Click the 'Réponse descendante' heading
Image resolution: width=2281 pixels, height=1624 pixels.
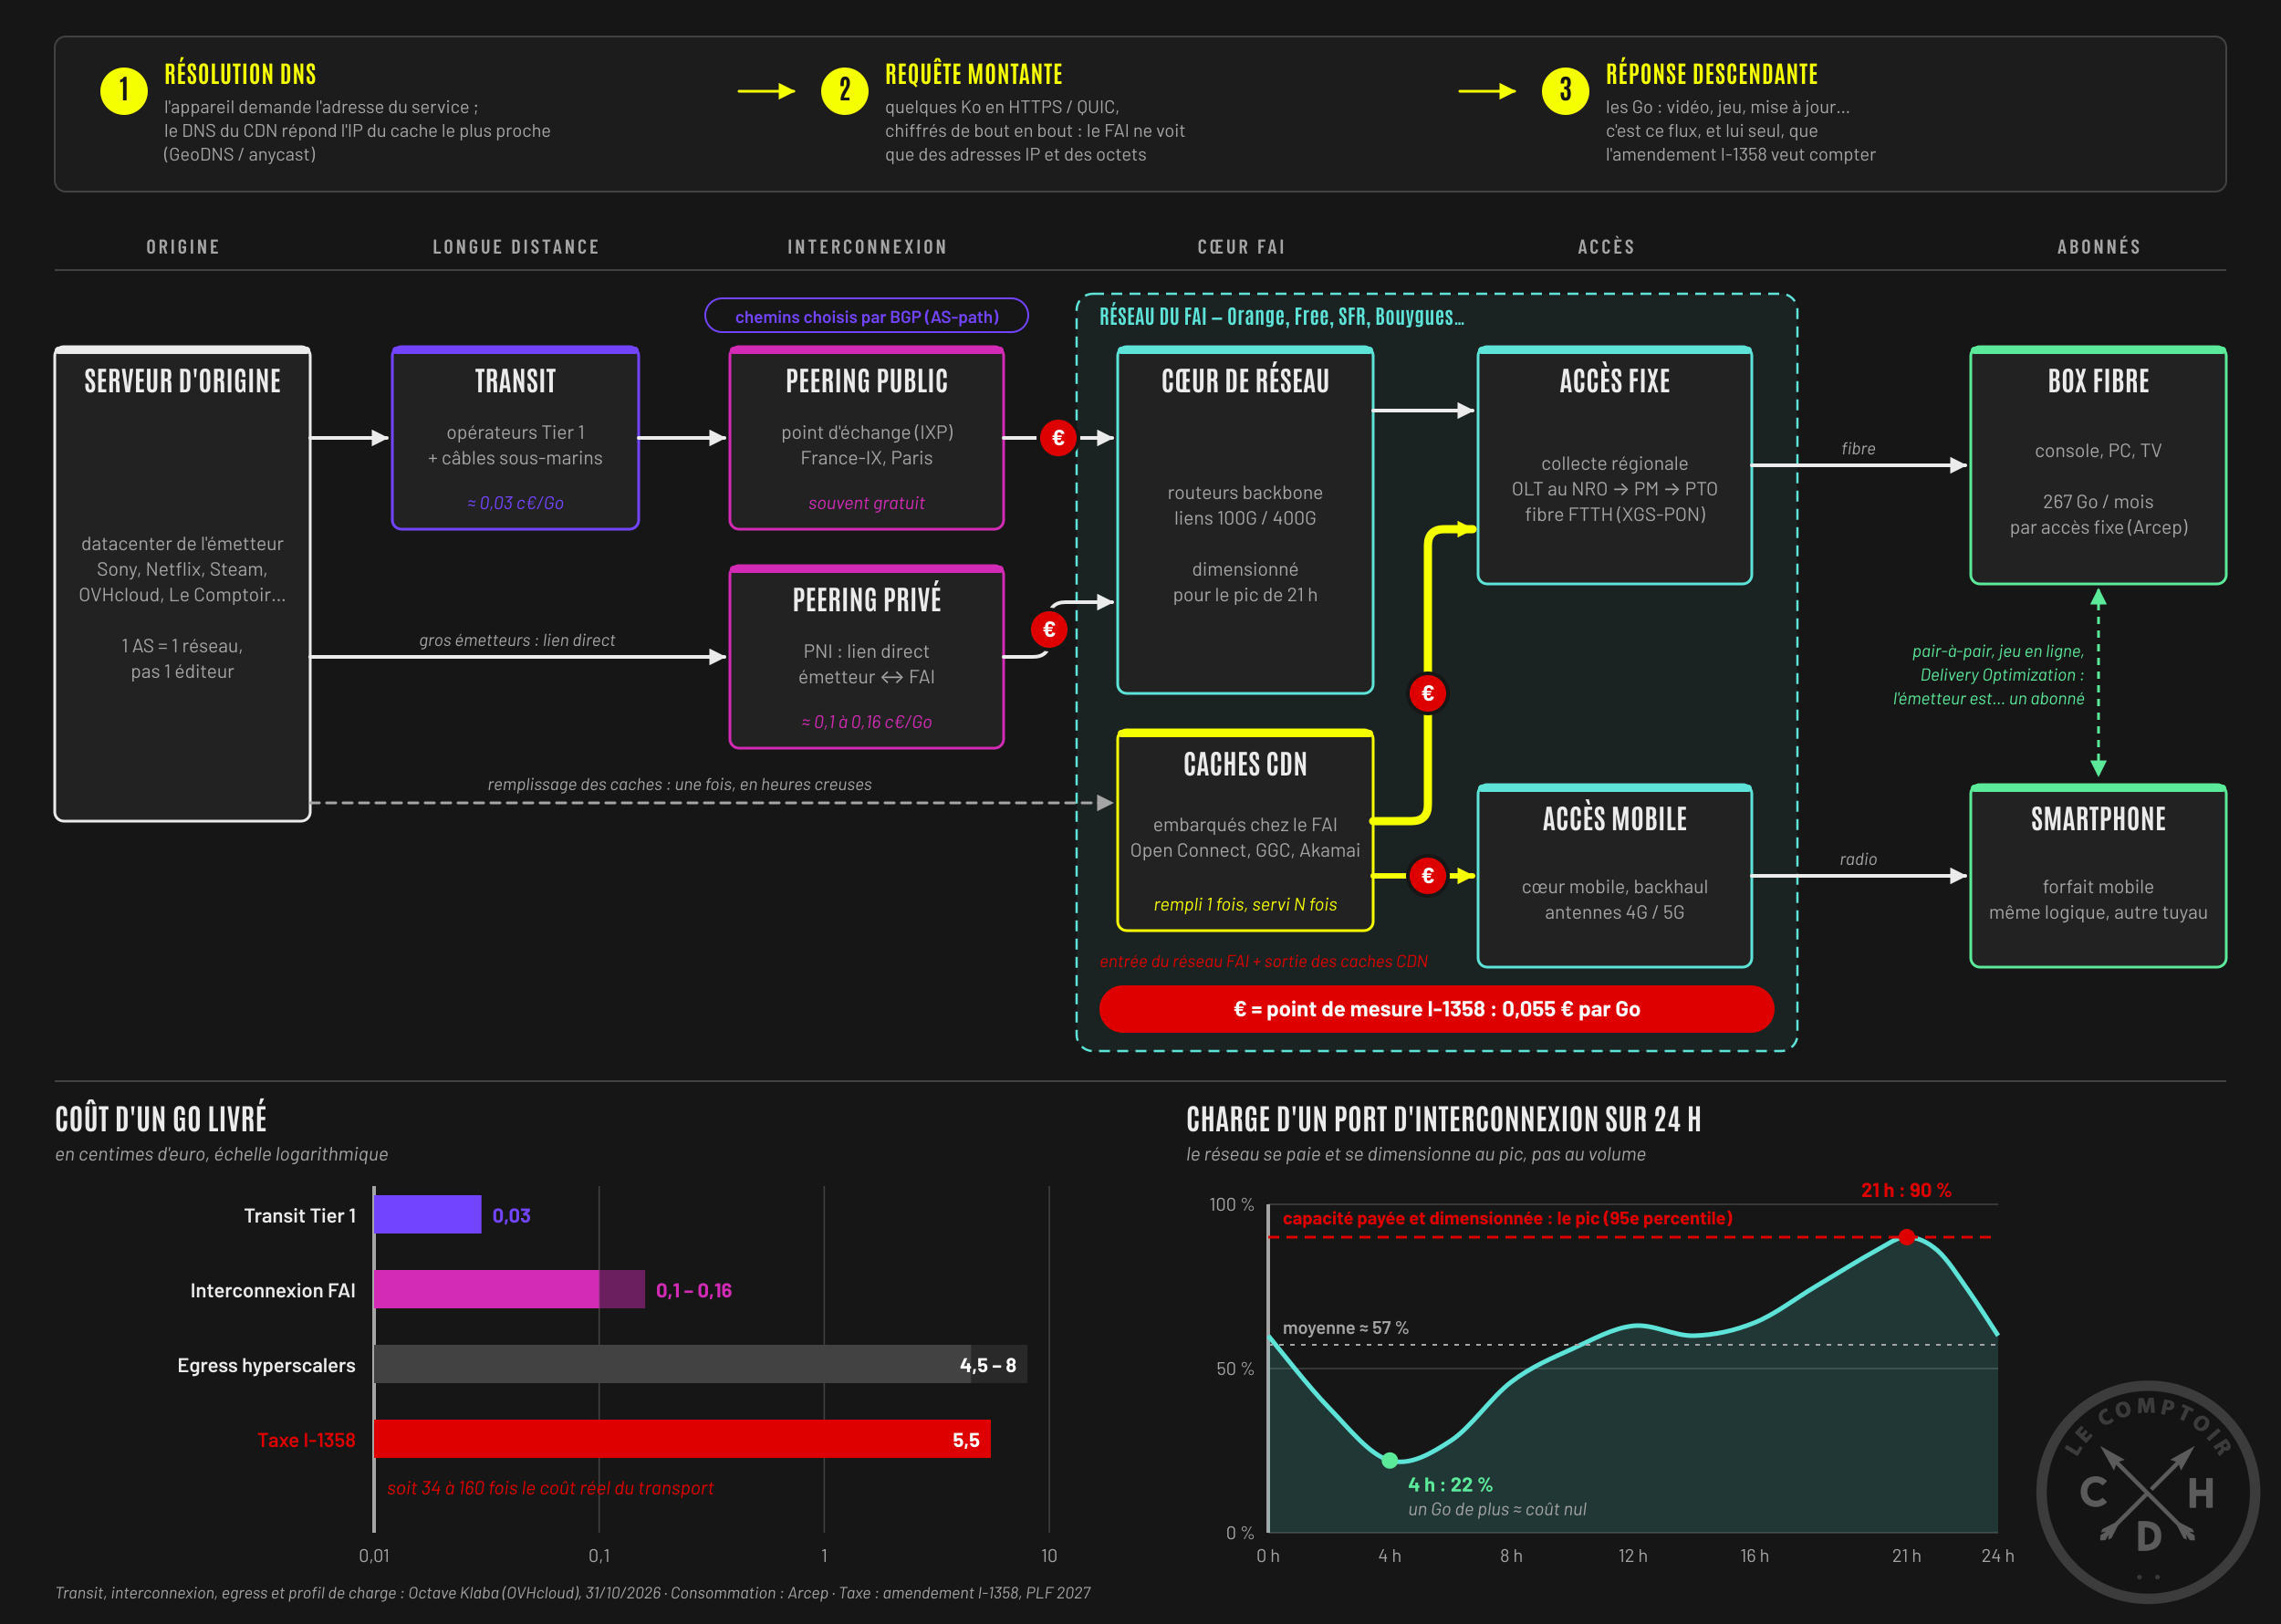(x=1711, y=74)
